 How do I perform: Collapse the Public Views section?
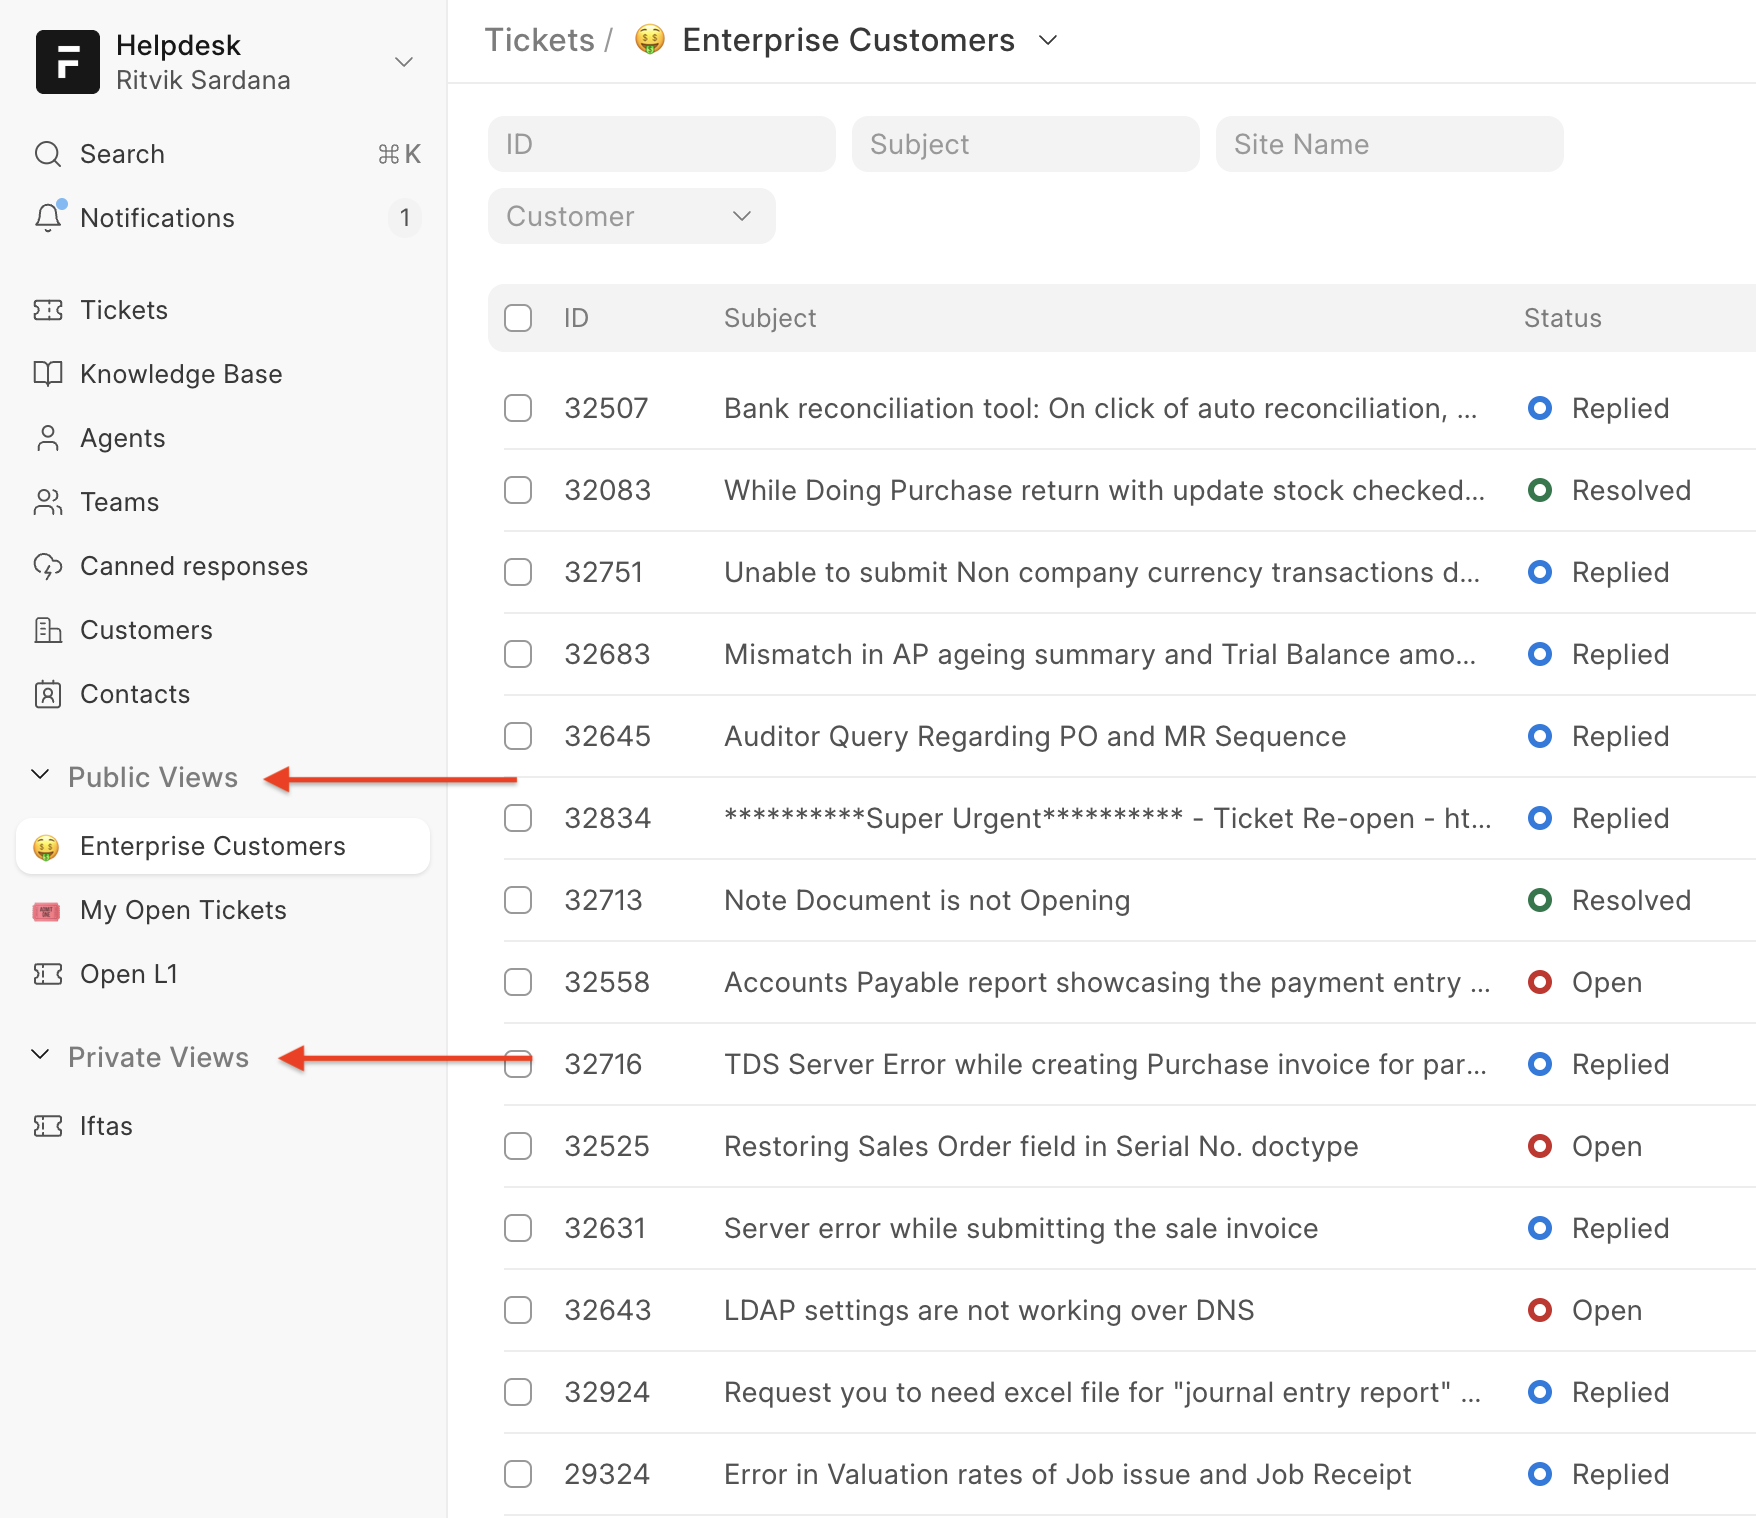41,776
